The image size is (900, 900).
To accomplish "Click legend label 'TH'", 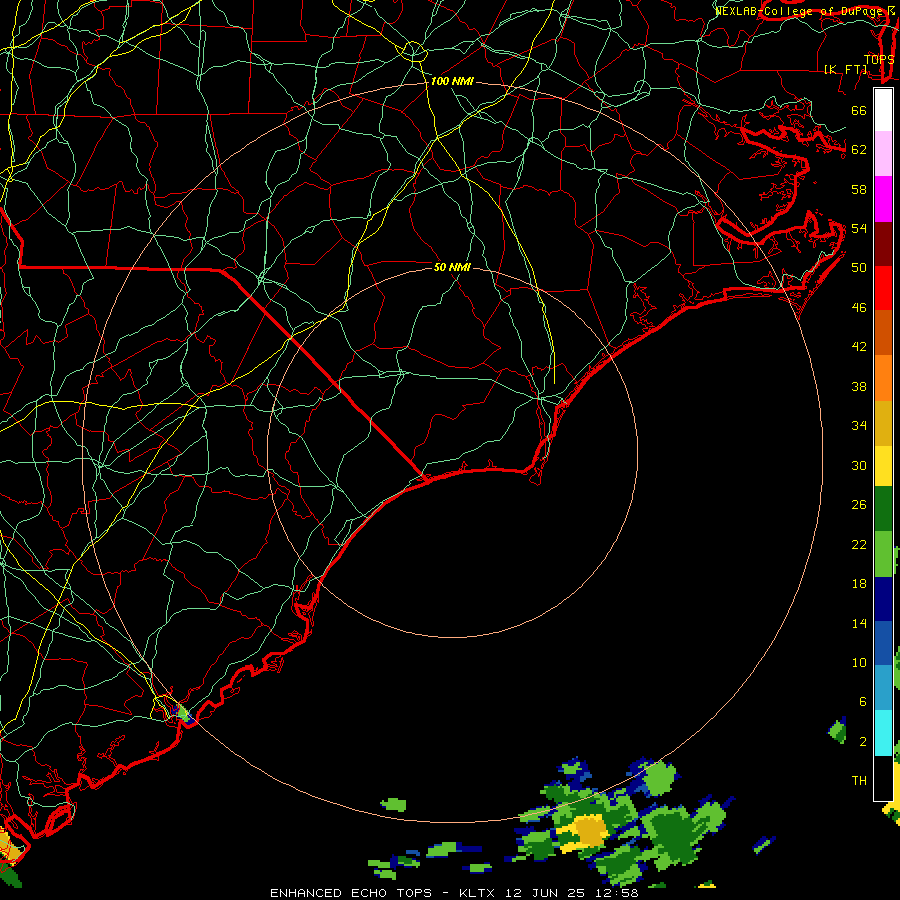I will [x=859, y=781].
